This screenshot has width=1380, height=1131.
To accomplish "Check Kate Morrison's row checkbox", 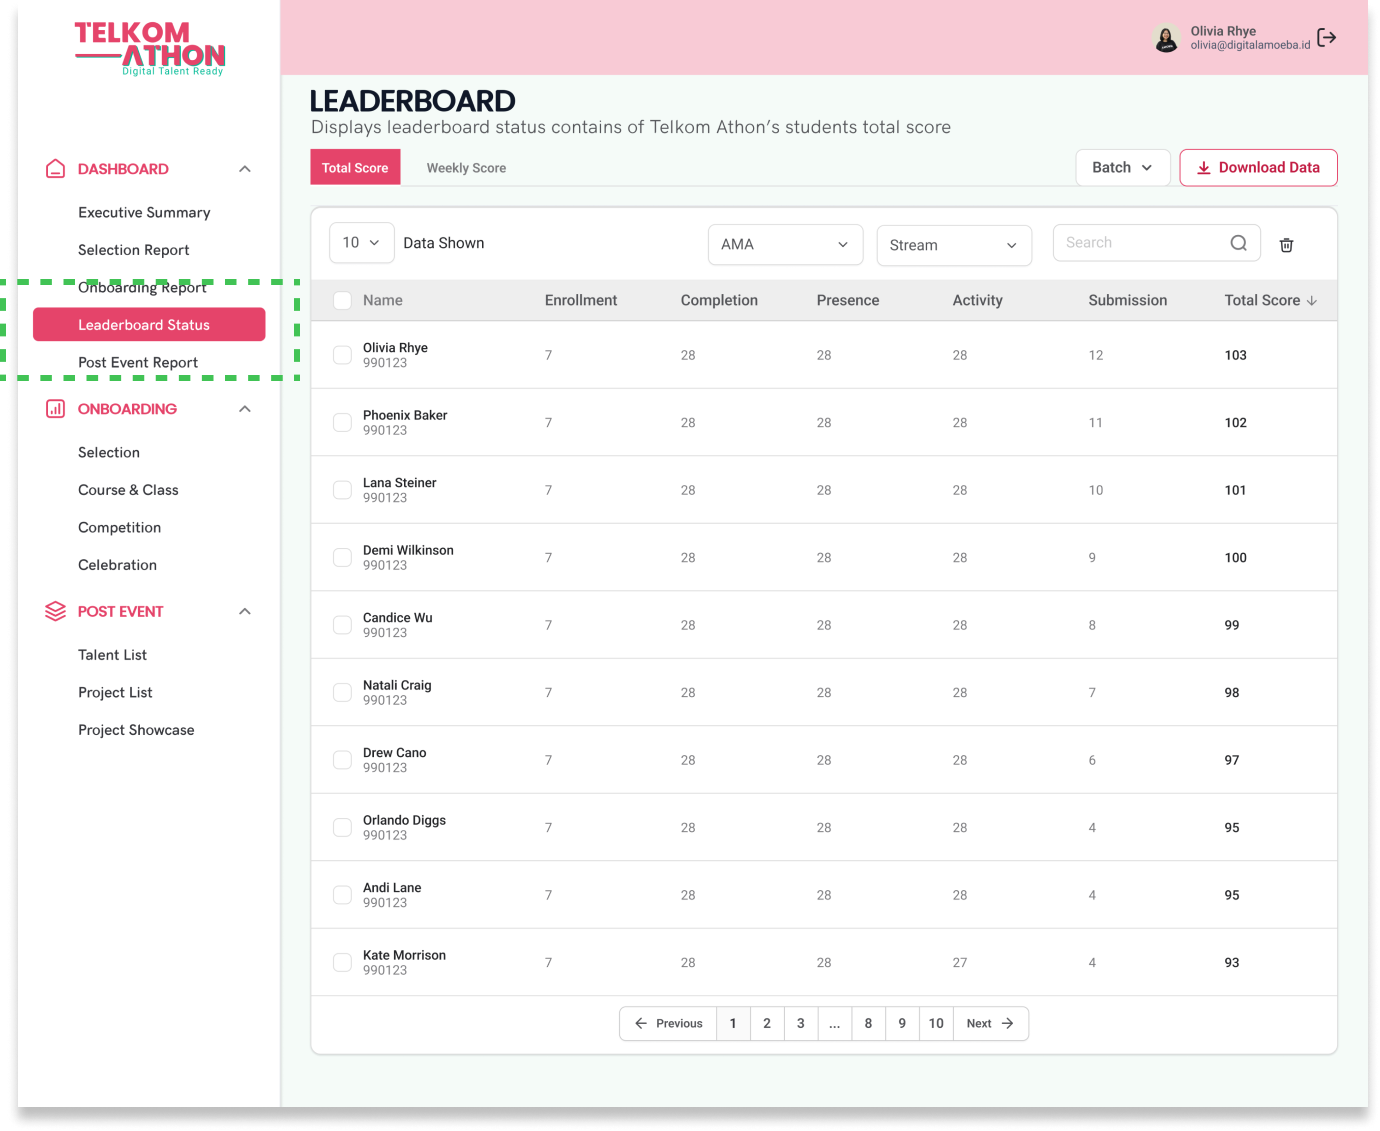I will pyautogui.click(x=342, y=962).
